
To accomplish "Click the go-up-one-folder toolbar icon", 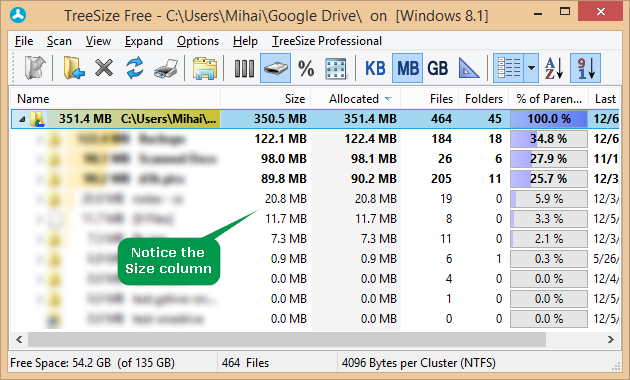I will tap(35, 67).
